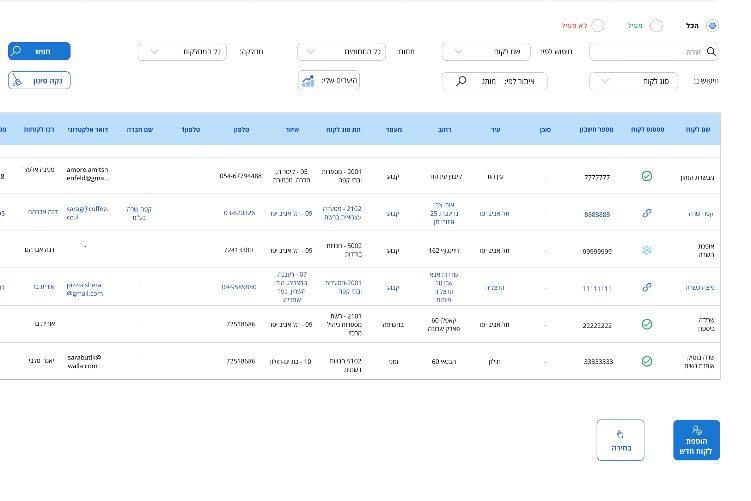Screen dimensions: 751x501
Task: Click the green checkmark status for account 7777777
Action: tap(647, 176)
